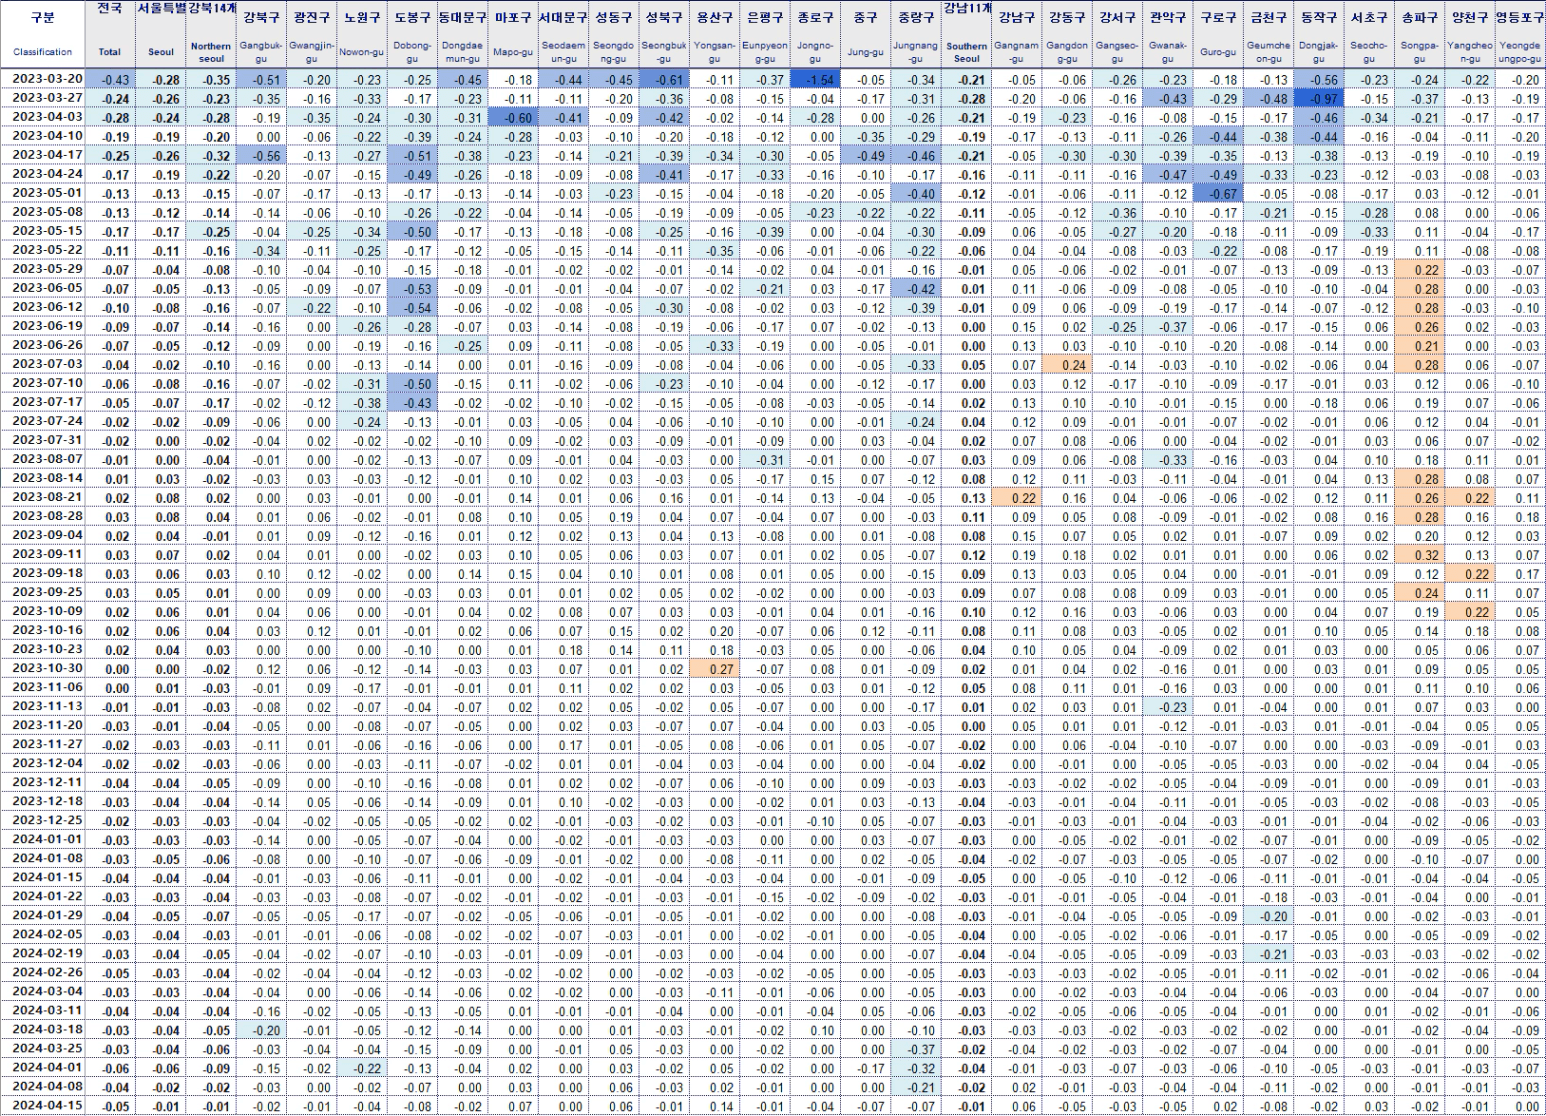The width and height of the screenshot is (1546, 1116).
Task: Select Songpa-gu value 0.32 on 2023-09-11
Action: click(x=1419, y=555)
